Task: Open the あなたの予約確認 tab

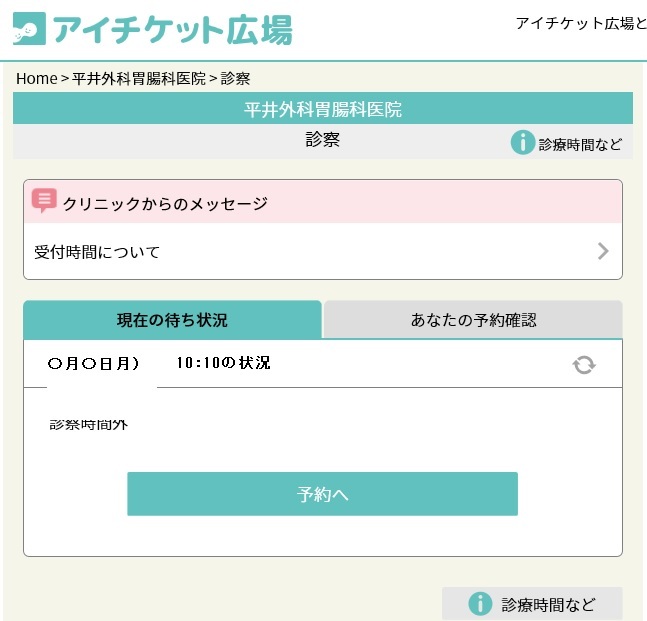Action: click(x=473, y=320)
